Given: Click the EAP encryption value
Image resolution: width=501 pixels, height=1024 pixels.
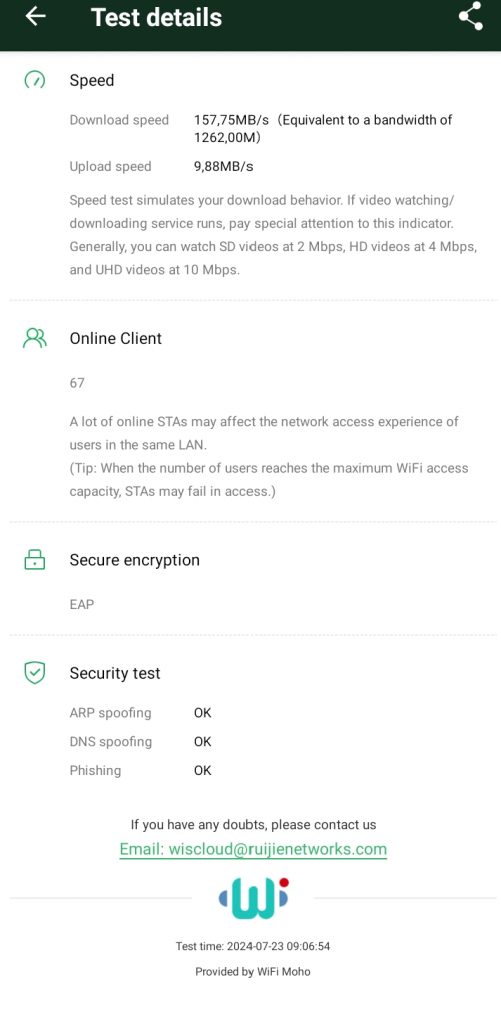Looking at the screenshot, I should [82, 605].
